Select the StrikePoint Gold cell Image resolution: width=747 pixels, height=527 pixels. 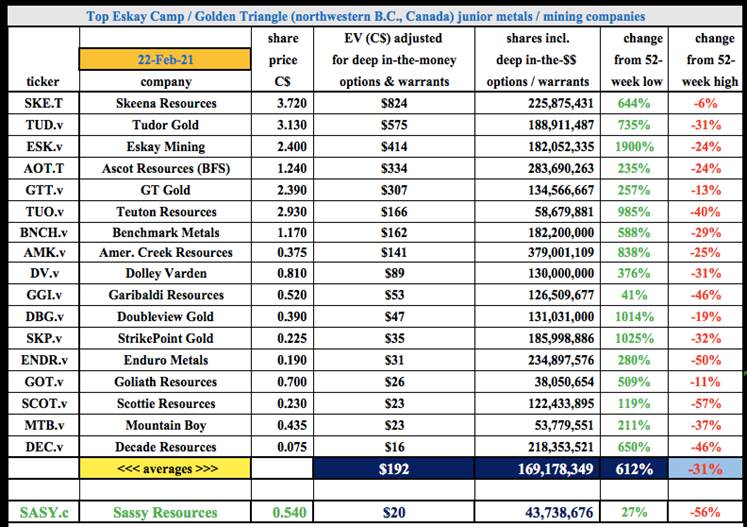[x=165, y=338]
